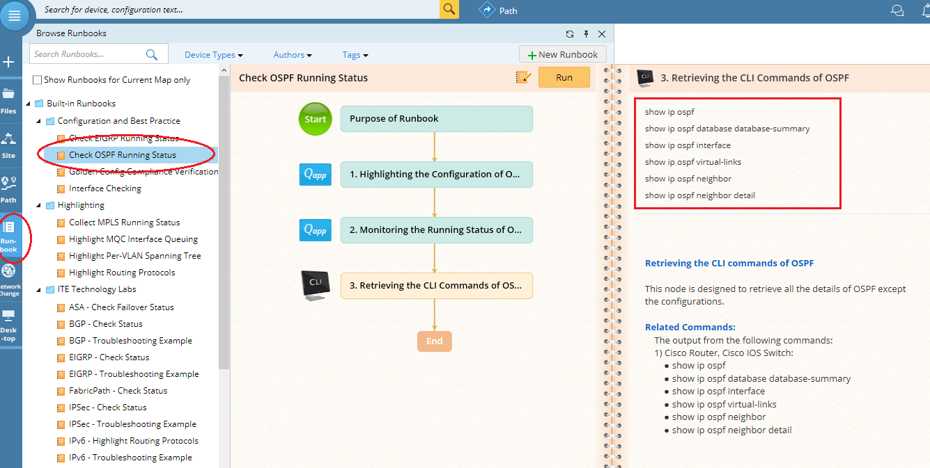Close the Browse Runbooks panel
Image resolution: width=930 pixels, height=468 pixels.
[x=601, y=34]
